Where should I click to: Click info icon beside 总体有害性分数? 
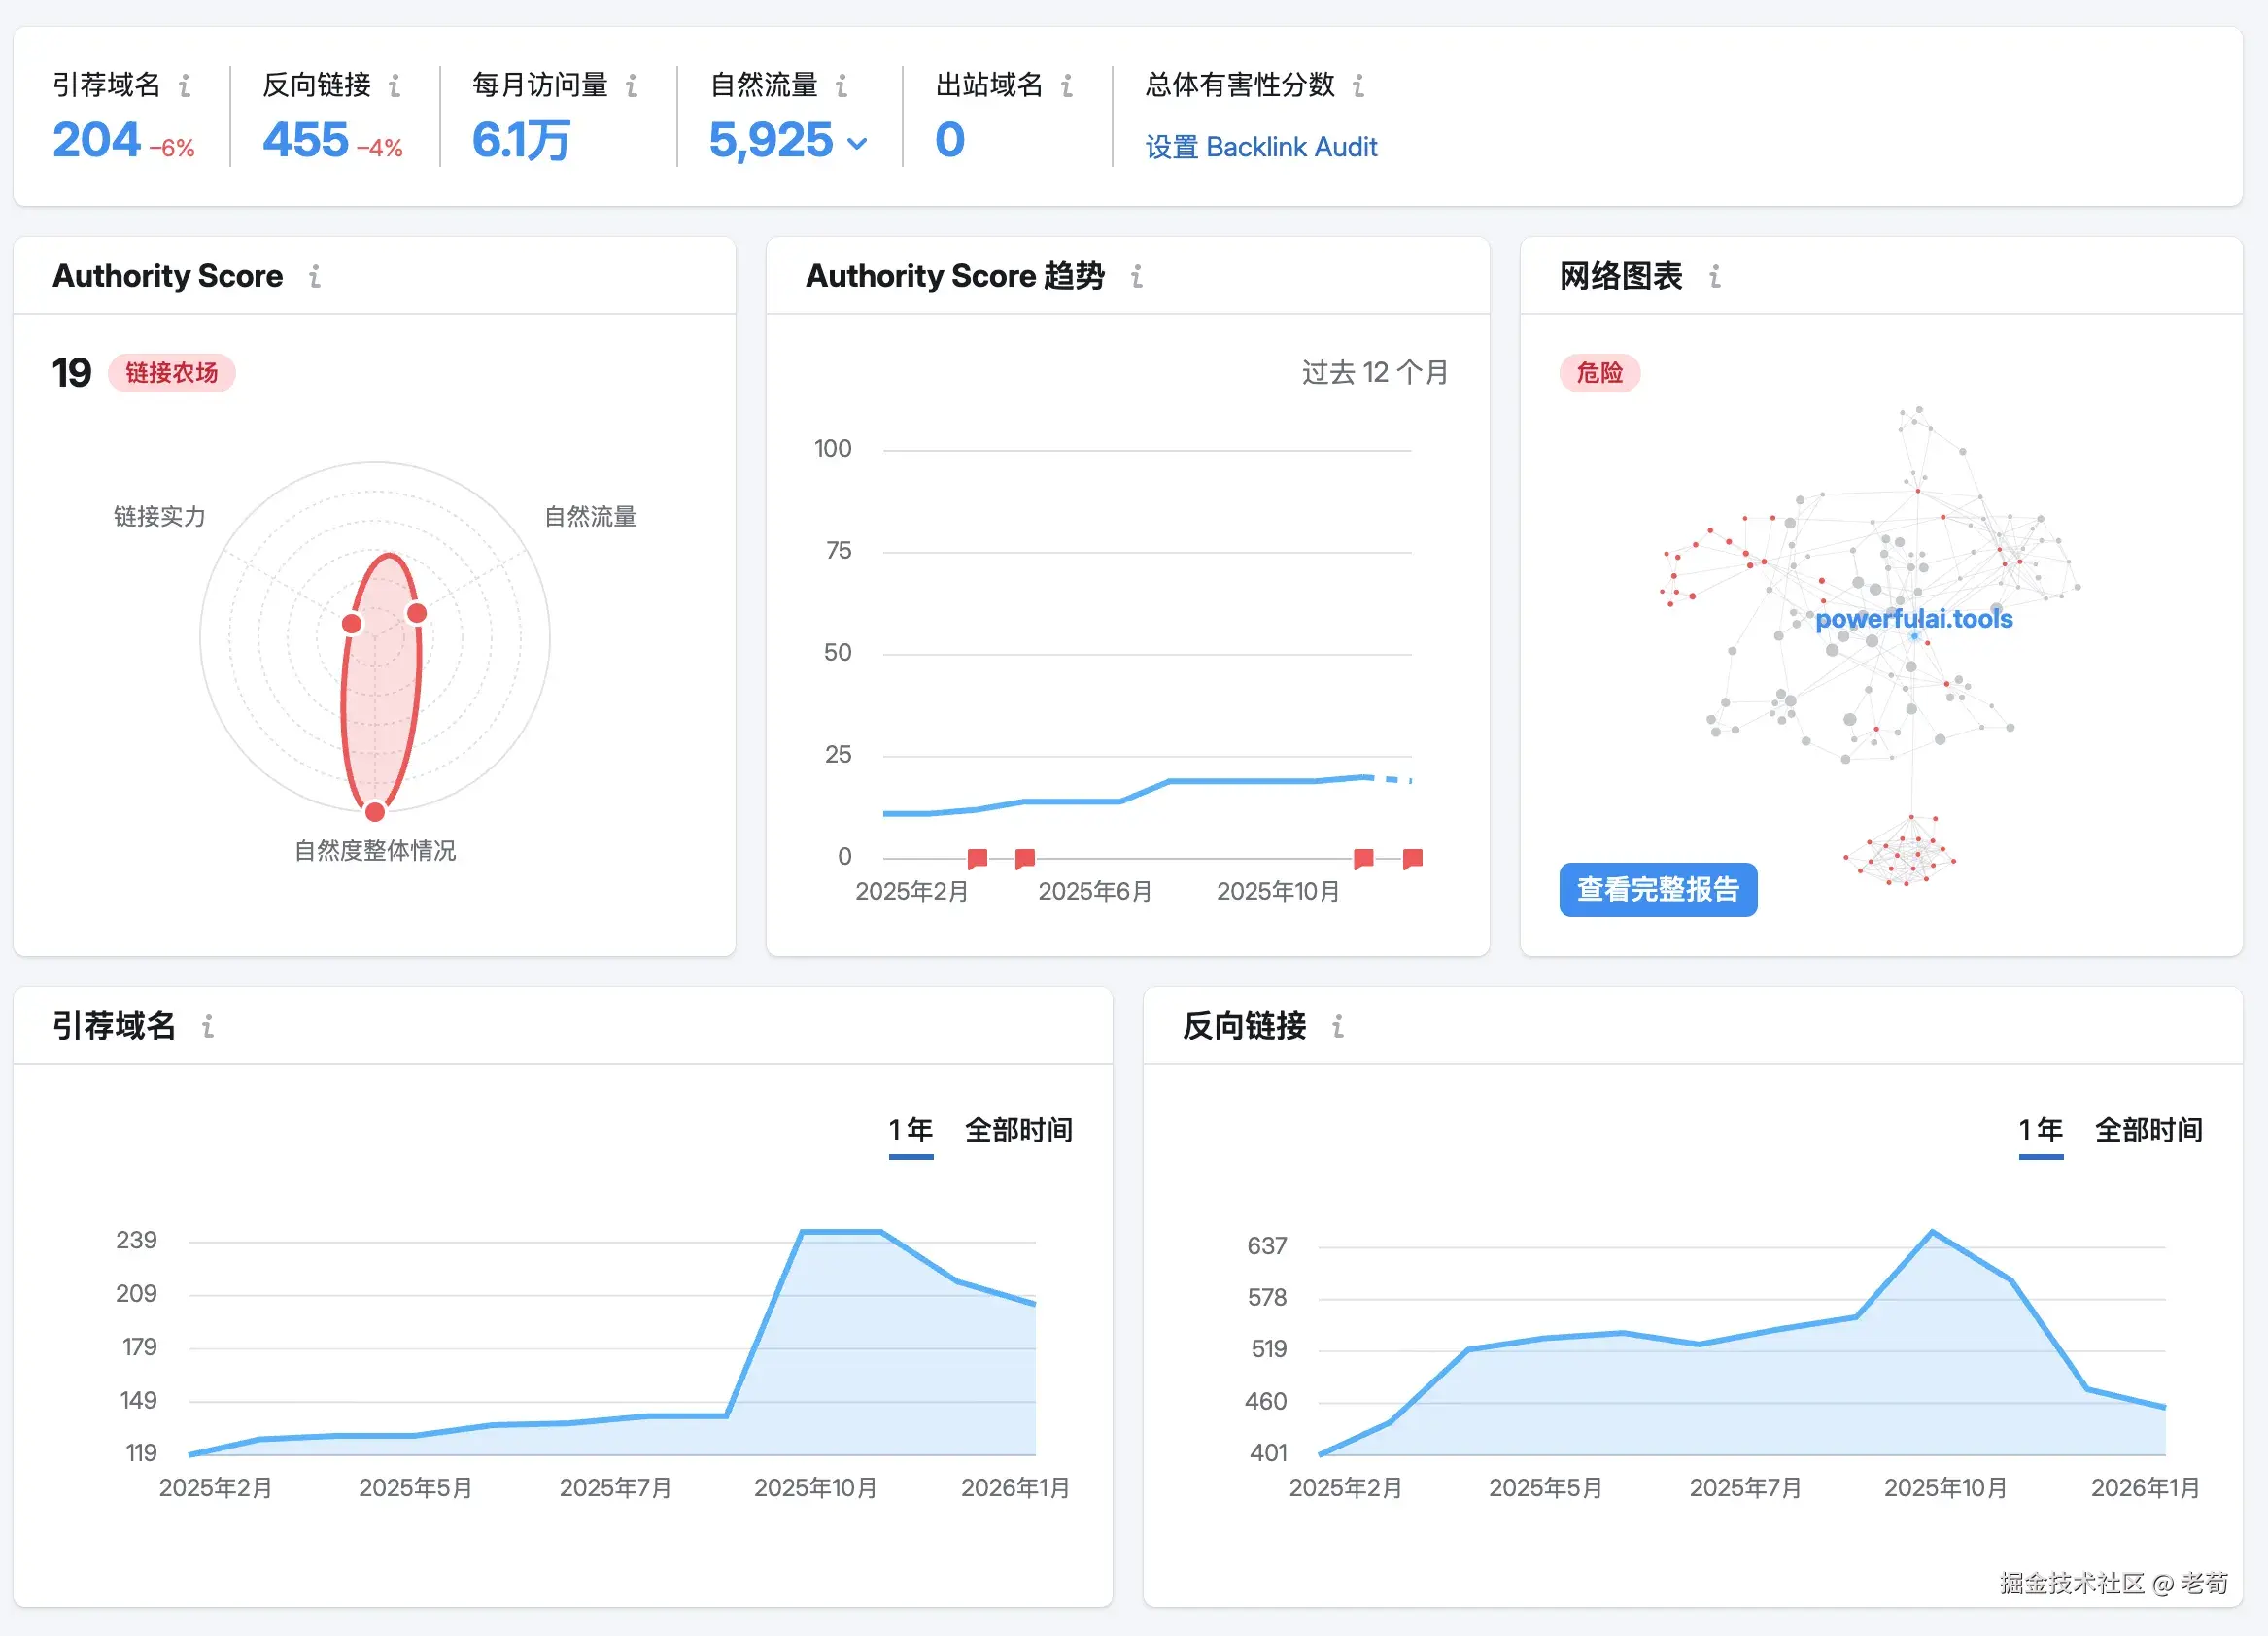click(x=1358, y=86)
